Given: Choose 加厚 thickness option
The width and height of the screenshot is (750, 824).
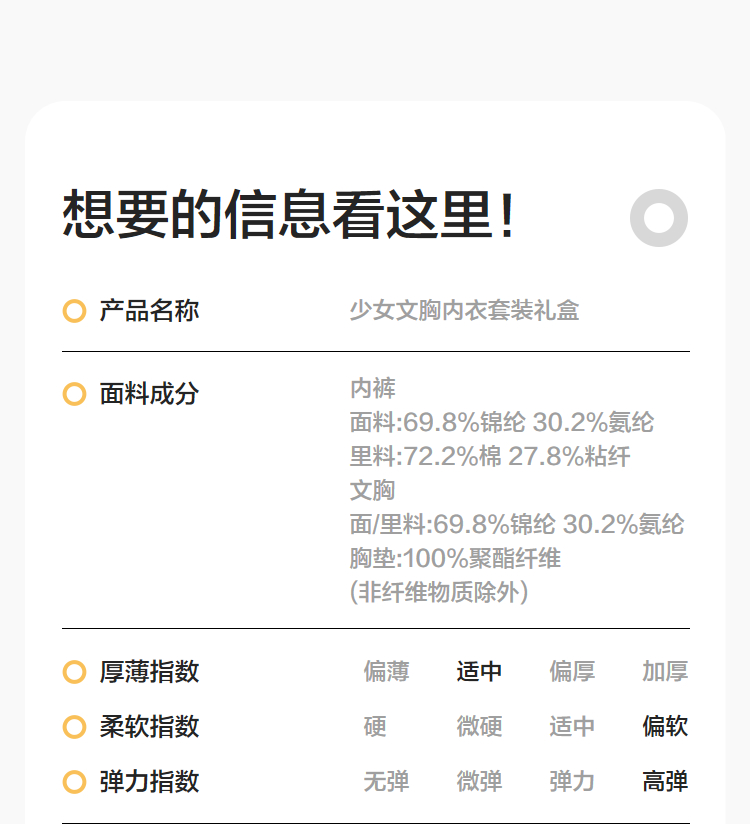Looking at the screenshot, I should 665,672.
